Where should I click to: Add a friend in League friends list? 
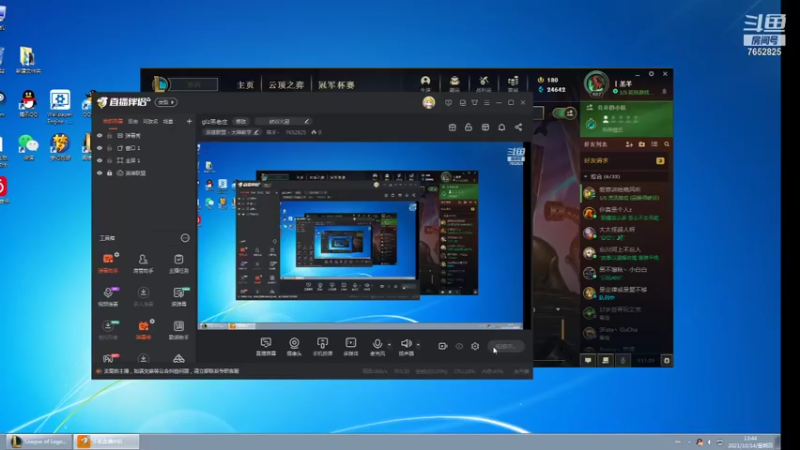629,144
